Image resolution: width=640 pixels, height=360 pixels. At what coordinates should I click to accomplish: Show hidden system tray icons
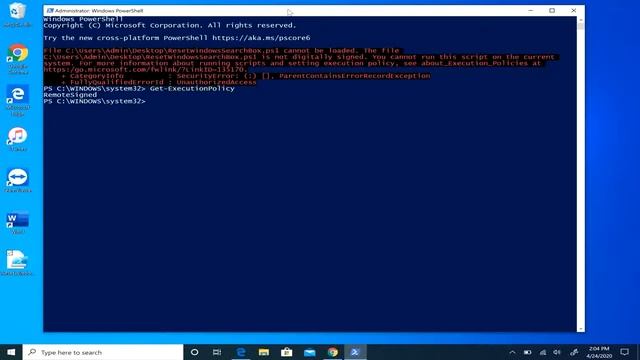pyautogui.click(x=512, y=352)
